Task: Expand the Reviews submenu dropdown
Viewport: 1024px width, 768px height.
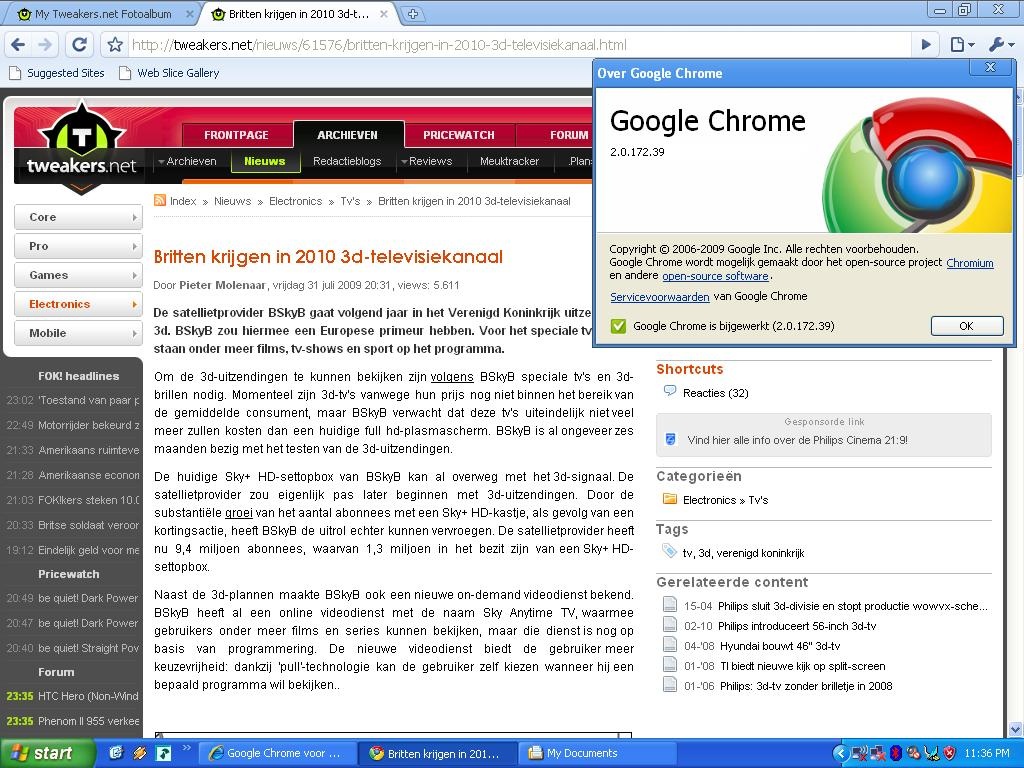Action: tap(427, 161)
